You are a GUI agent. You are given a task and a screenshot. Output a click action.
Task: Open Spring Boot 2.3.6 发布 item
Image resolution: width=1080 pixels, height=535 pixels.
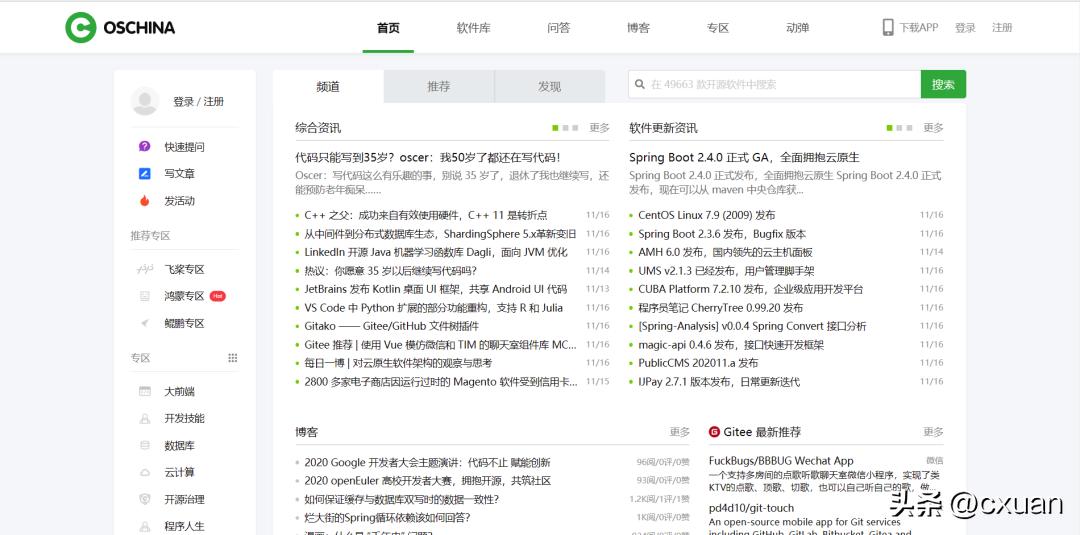coord(722,234)
